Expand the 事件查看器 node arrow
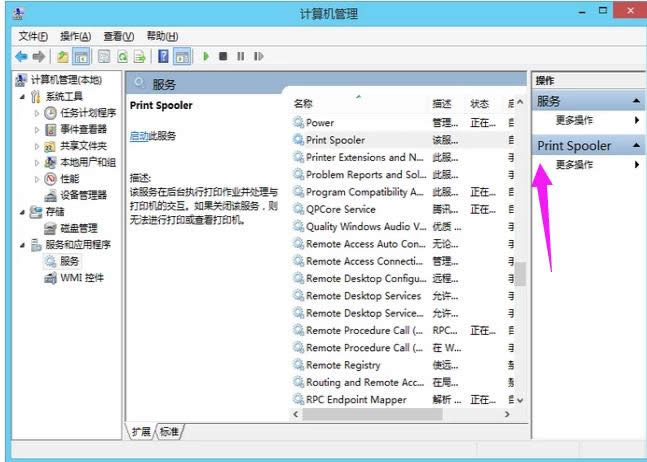The width and height of the screenshot is (647, 462). [37, 129]
